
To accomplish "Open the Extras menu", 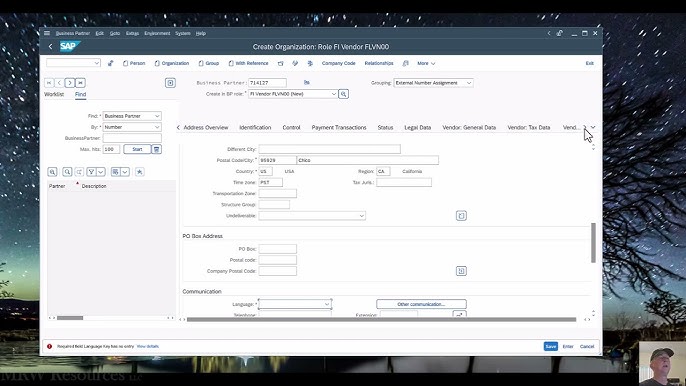I will 132,33.
